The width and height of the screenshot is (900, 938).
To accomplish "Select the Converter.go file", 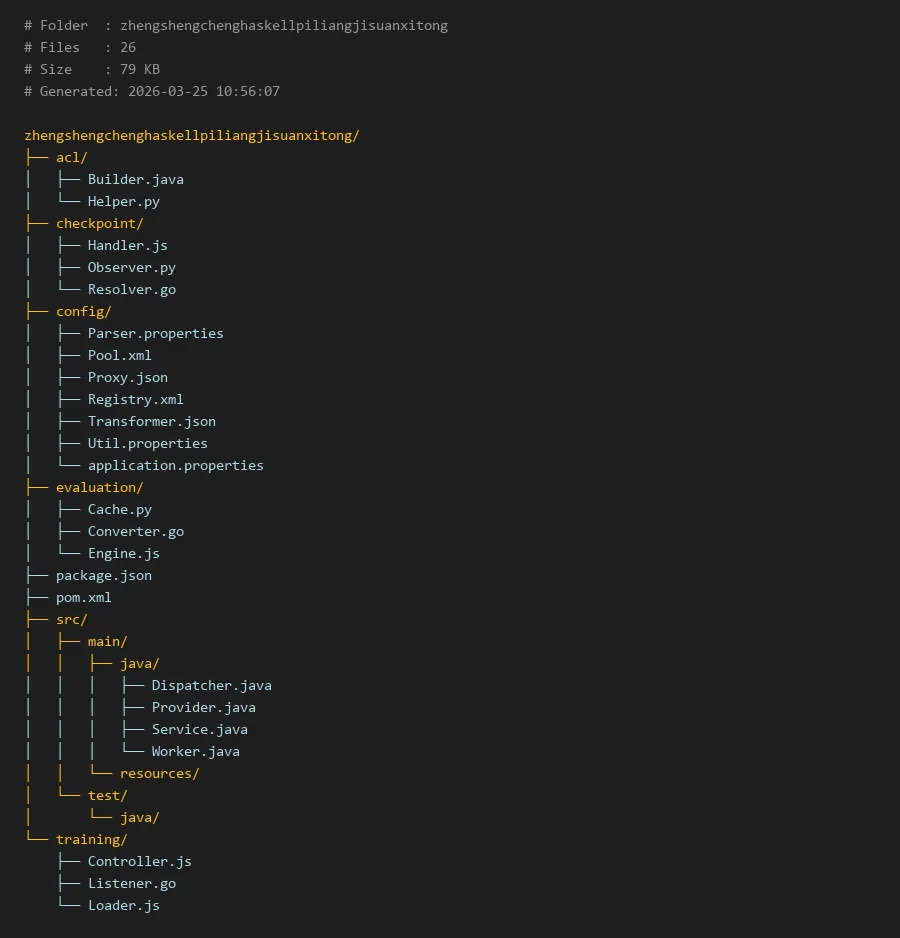I will tap(135, 531).
